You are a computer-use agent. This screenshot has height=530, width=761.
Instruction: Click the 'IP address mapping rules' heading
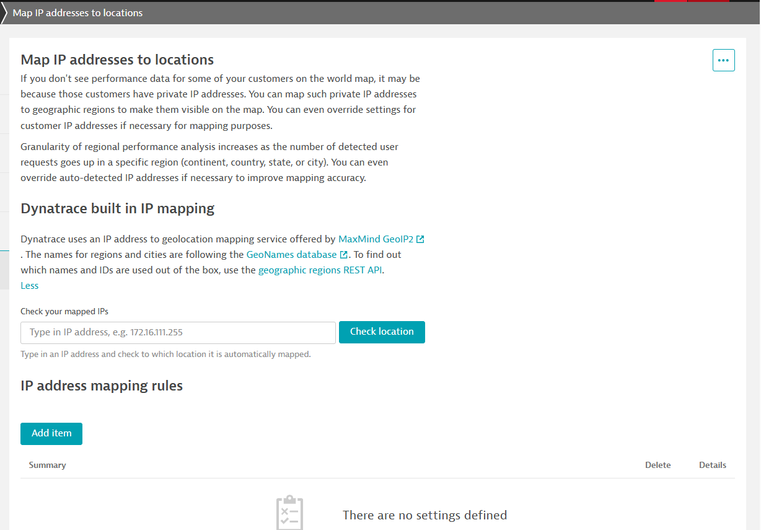[x=101, y=385]
